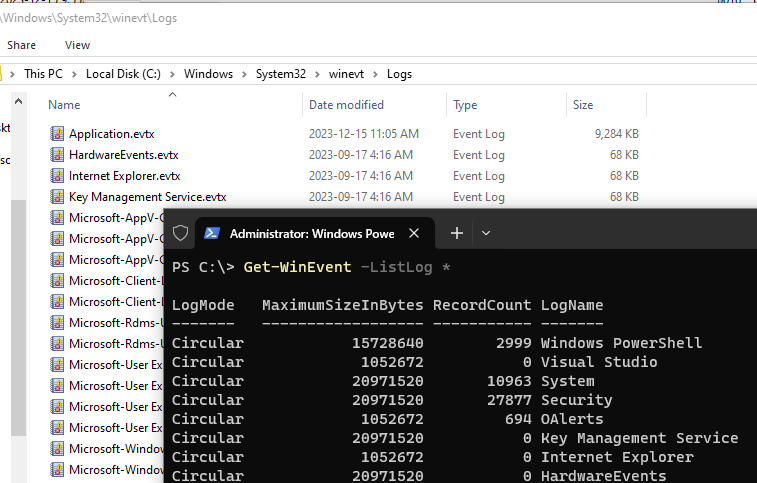The width and height of the screenshot is (757, 483).
Task: Open the View ribbon tab
Action: tap(77, 45)
